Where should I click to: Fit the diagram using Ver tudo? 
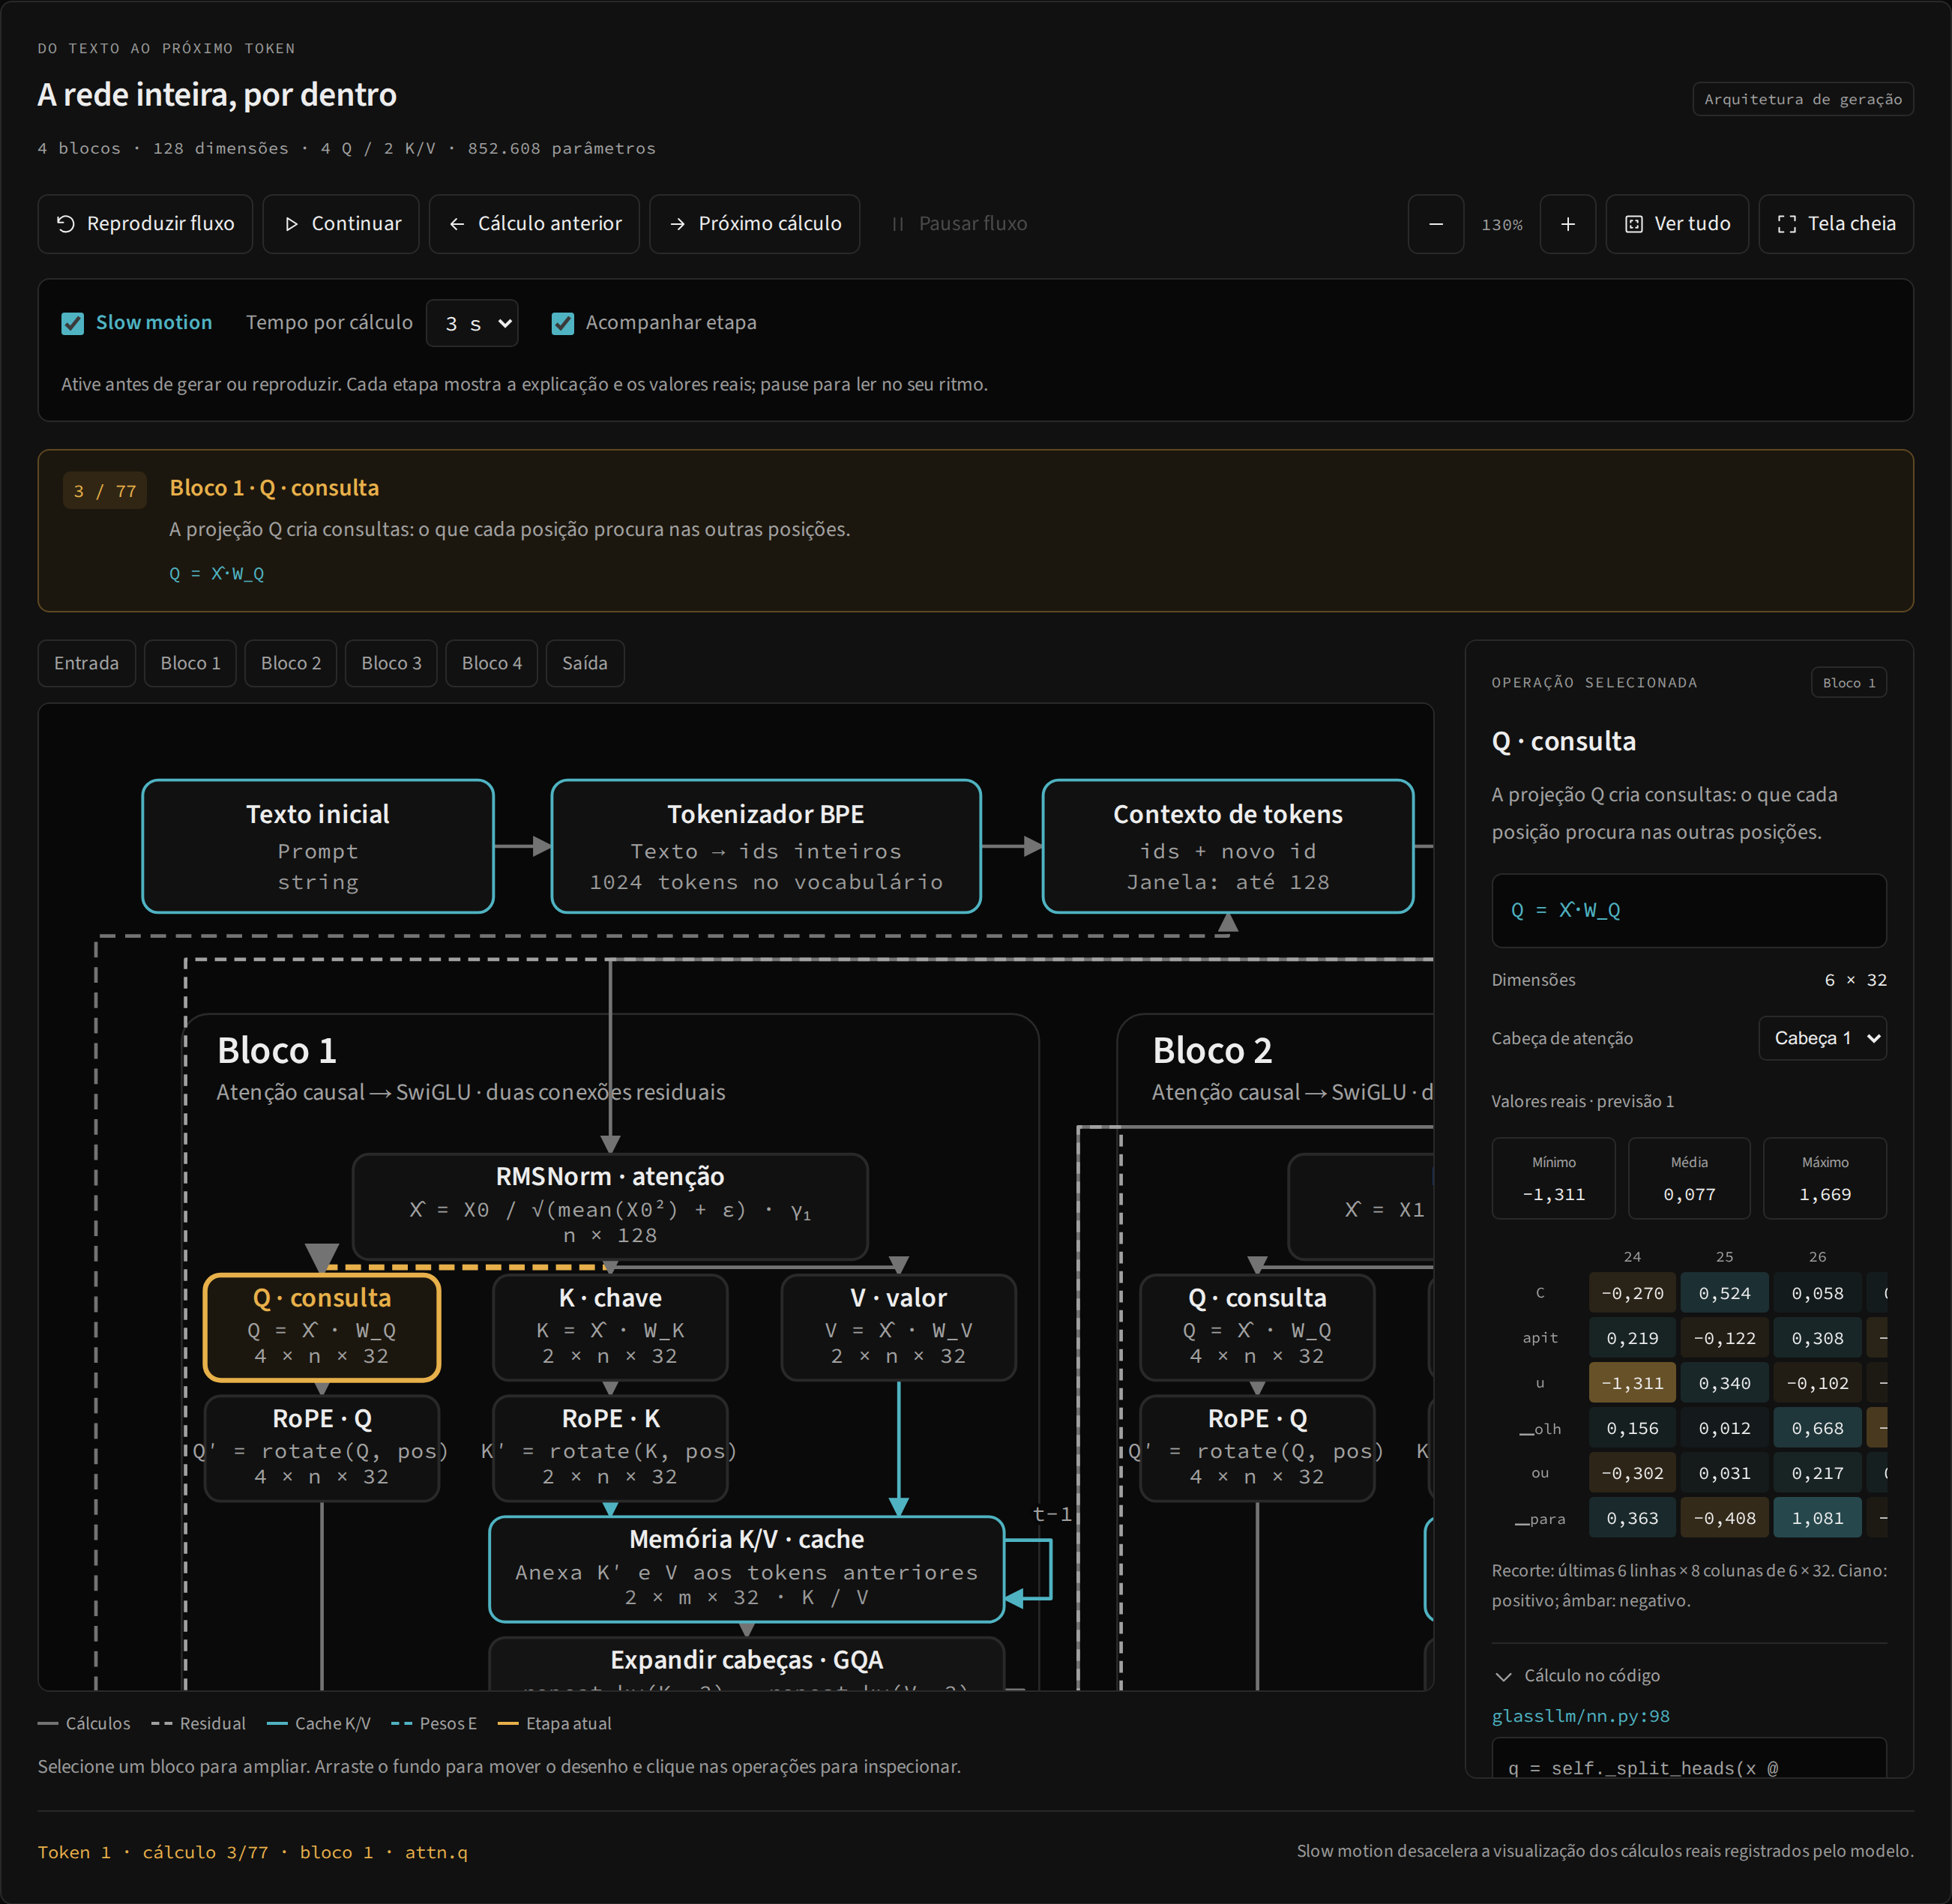pyautogui.click(x=1677, y=224)
